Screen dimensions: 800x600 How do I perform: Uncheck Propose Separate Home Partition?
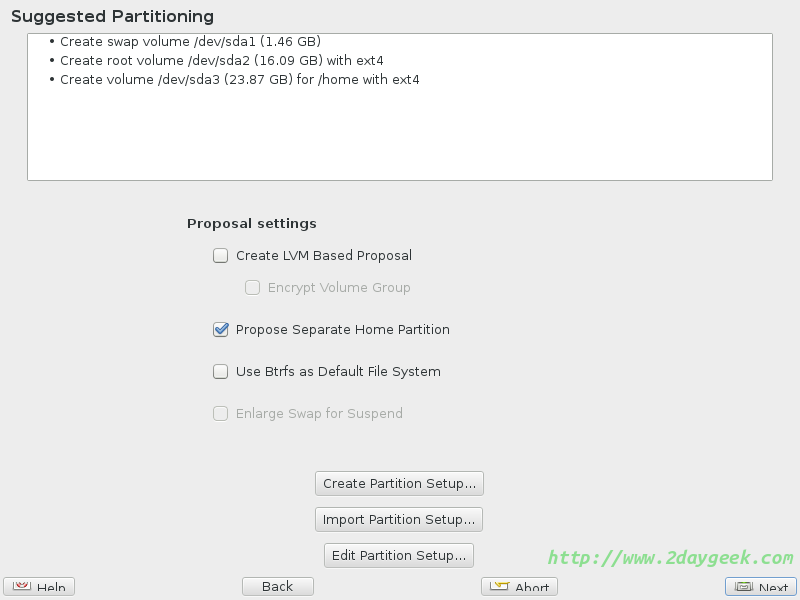click(221, 330)
